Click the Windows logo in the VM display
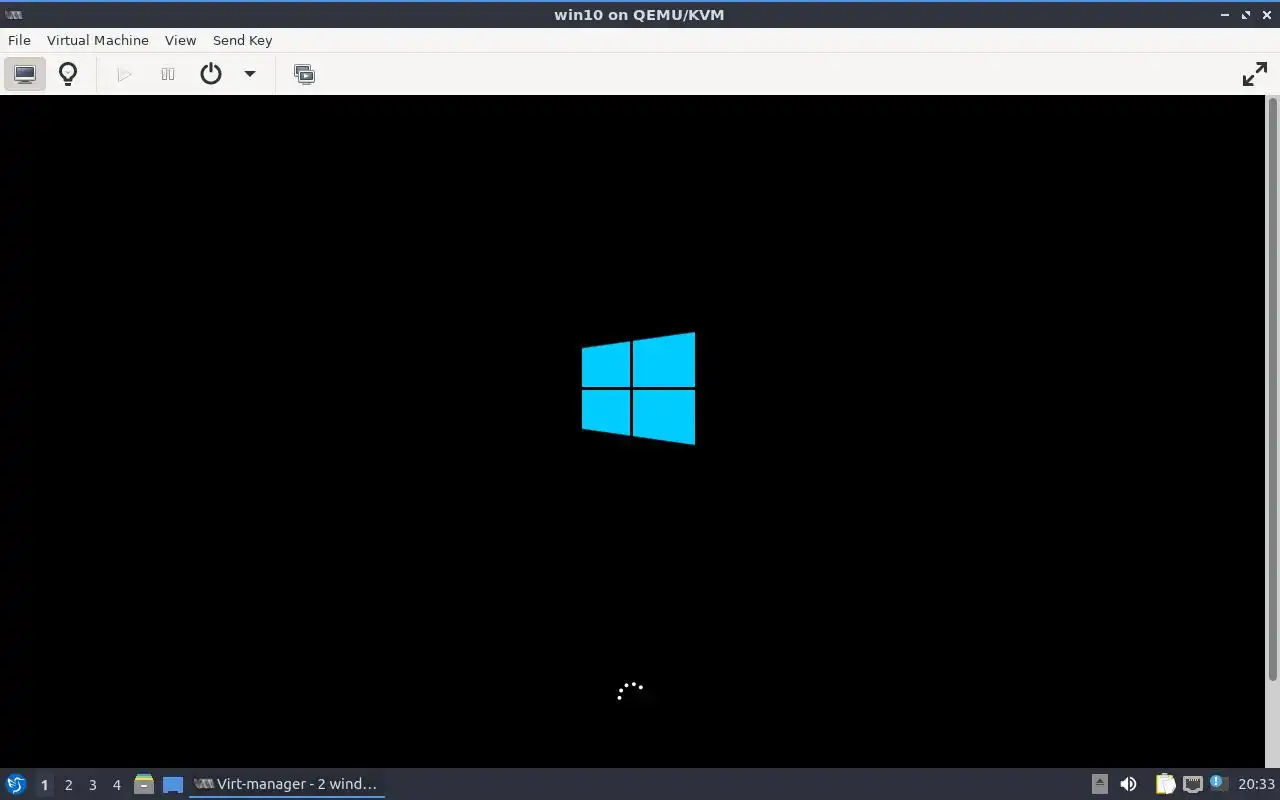1280x800 pixels. coord(638,388)
